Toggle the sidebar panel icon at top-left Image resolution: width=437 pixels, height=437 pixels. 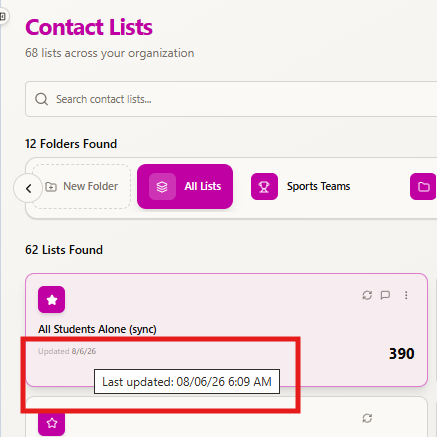(3, 16)
